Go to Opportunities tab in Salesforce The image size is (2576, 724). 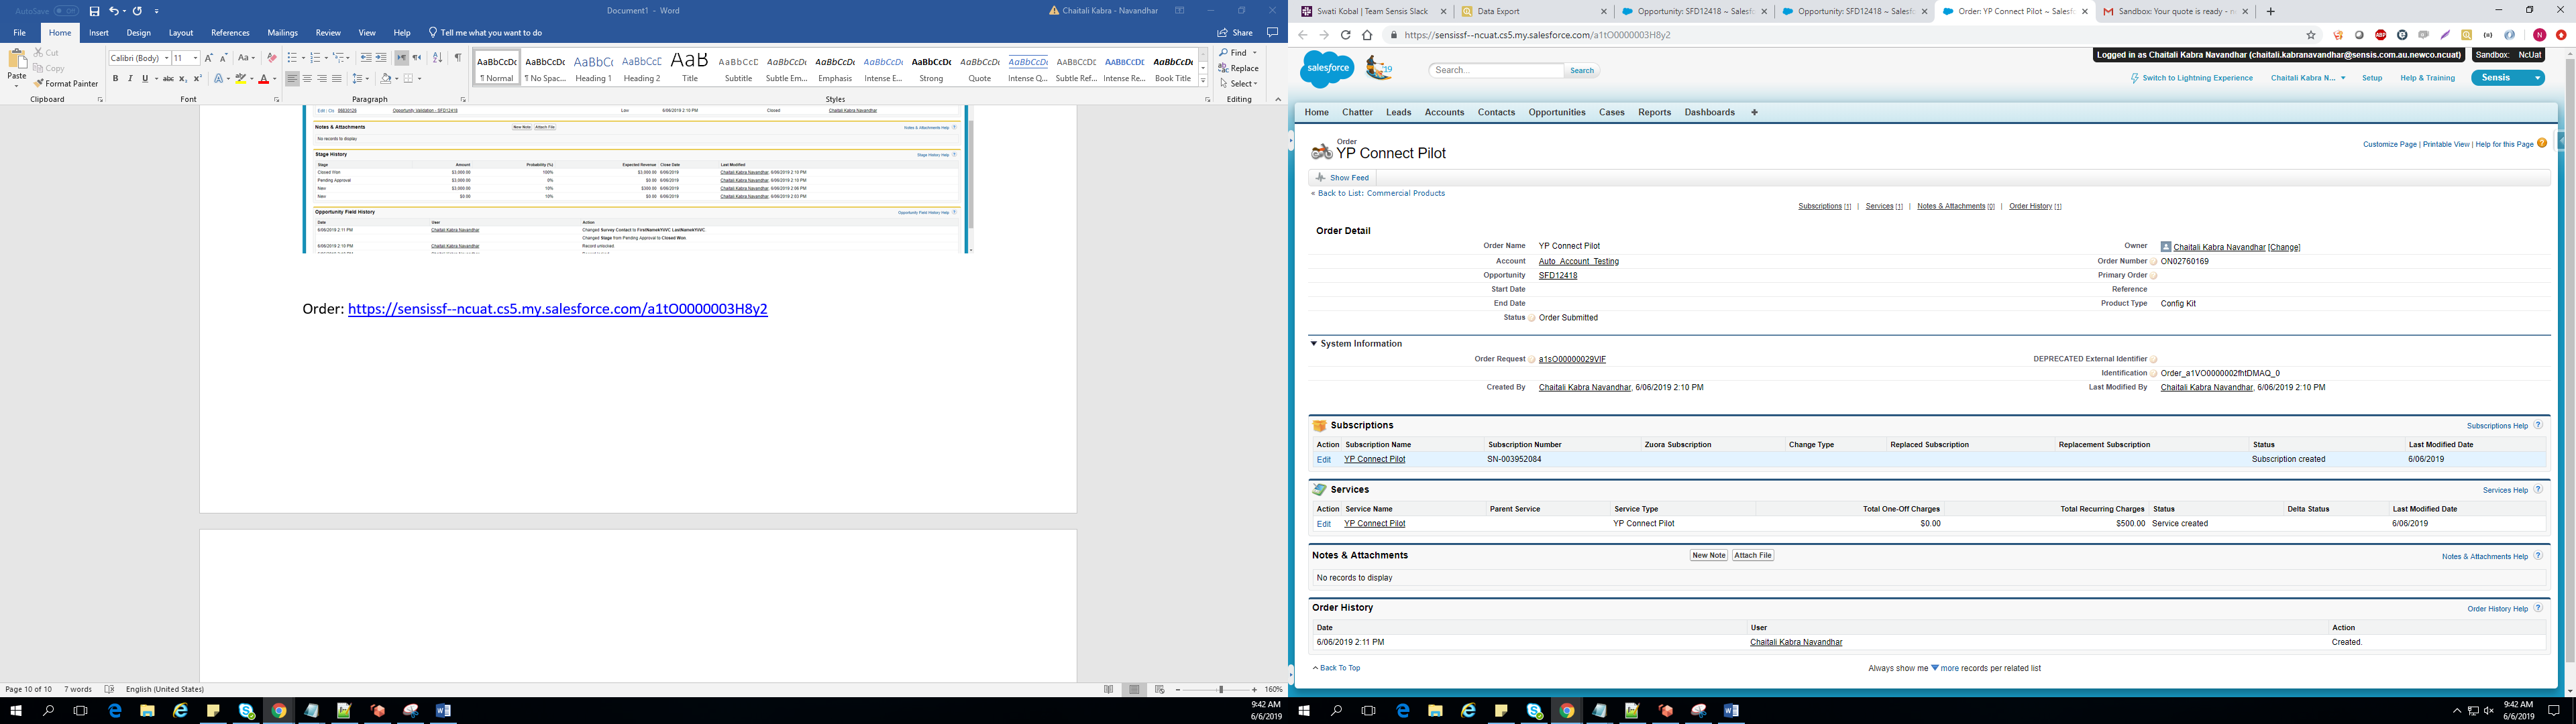point(1557,112)
